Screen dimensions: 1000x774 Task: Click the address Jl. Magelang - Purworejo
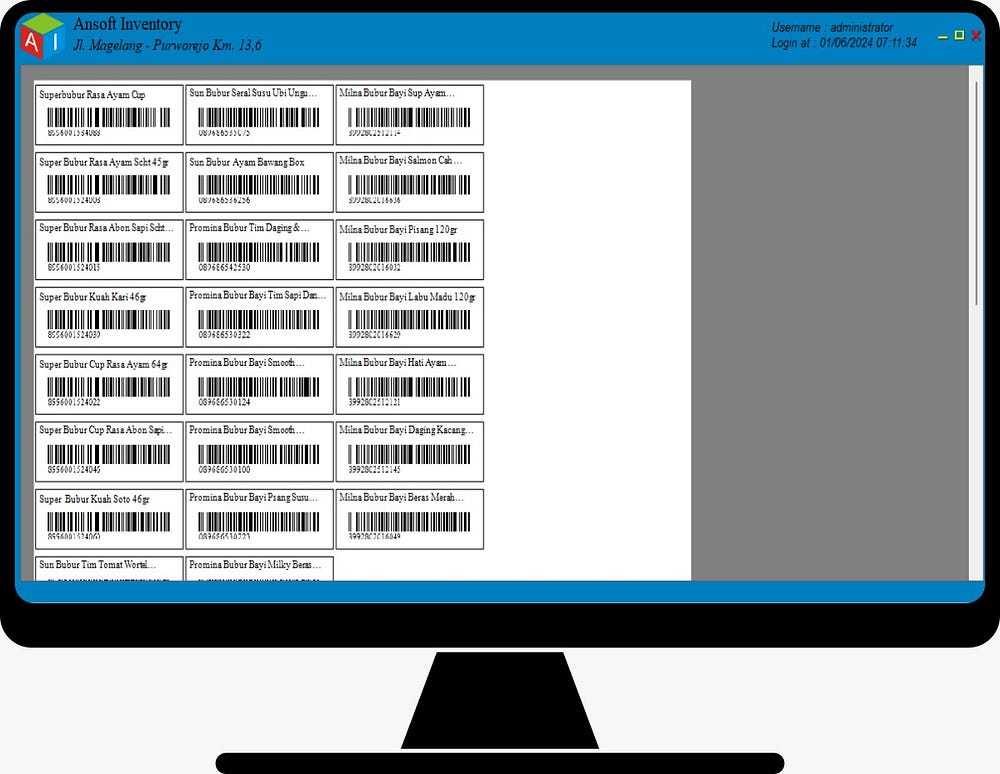pyautogui.click(x=167, y=45)
